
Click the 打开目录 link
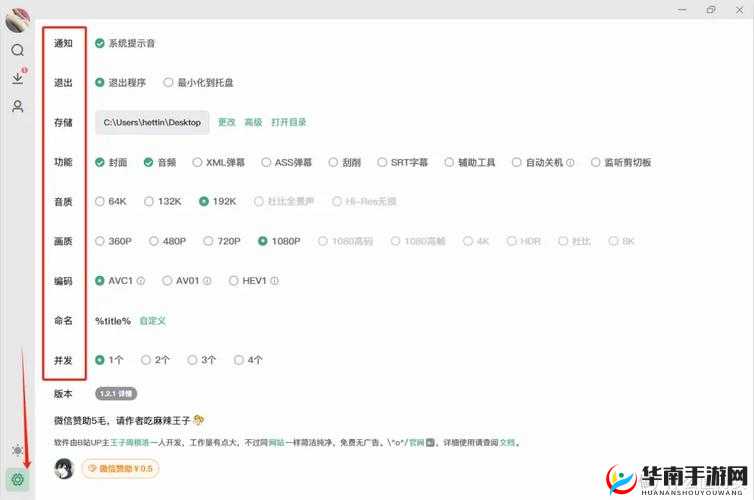289,122
